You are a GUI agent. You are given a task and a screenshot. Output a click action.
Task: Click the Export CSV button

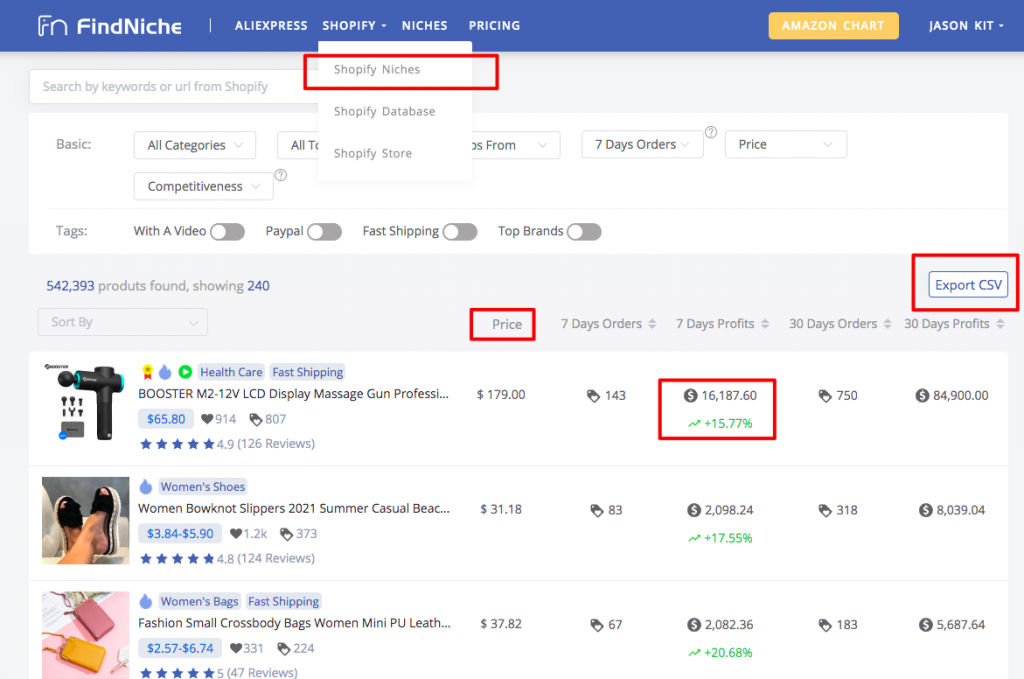[968, 285]
